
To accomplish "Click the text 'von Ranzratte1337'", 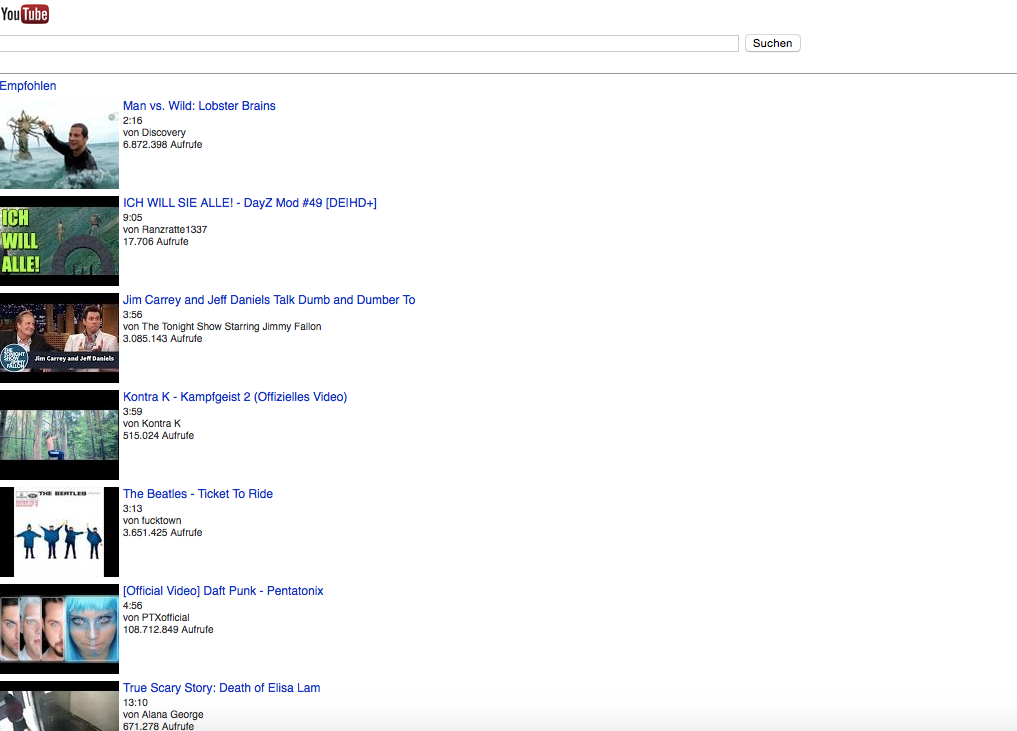I will (x=165, y=230).
